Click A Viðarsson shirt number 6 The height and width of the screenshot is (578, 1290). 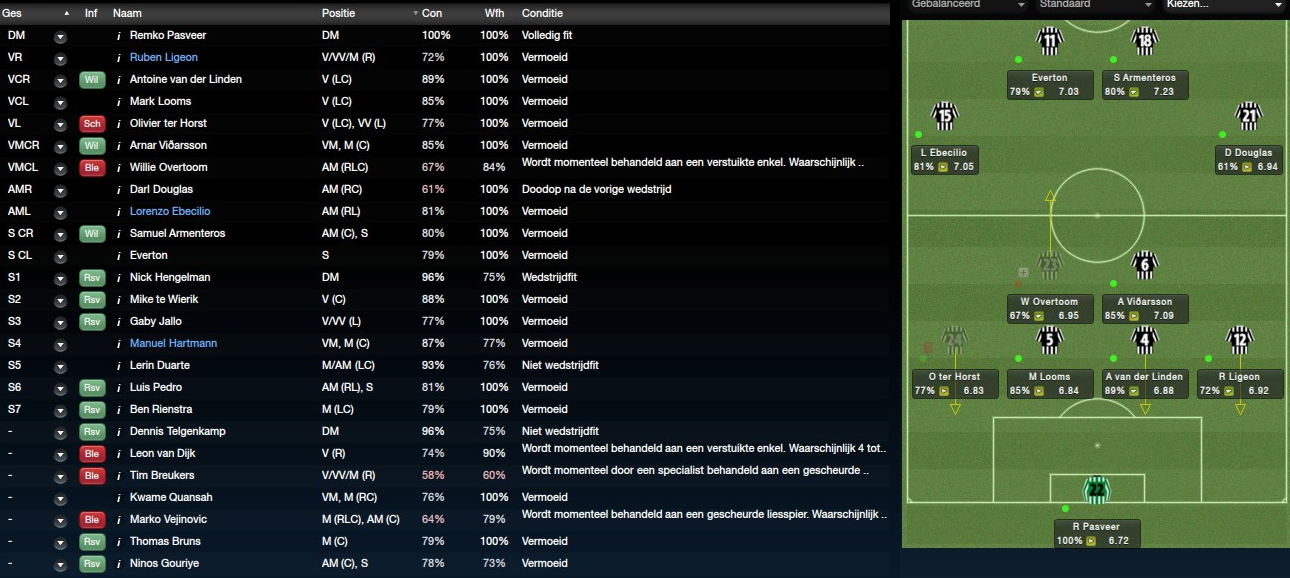(x=1145, y=265)
